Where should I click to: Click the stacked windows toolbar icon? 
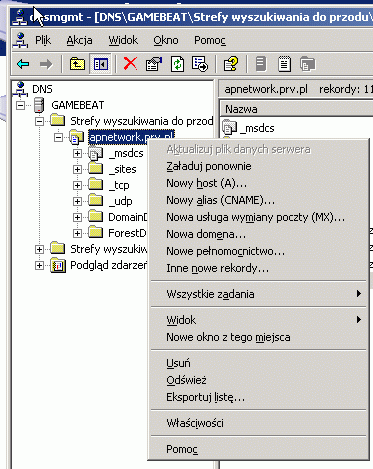307,64
